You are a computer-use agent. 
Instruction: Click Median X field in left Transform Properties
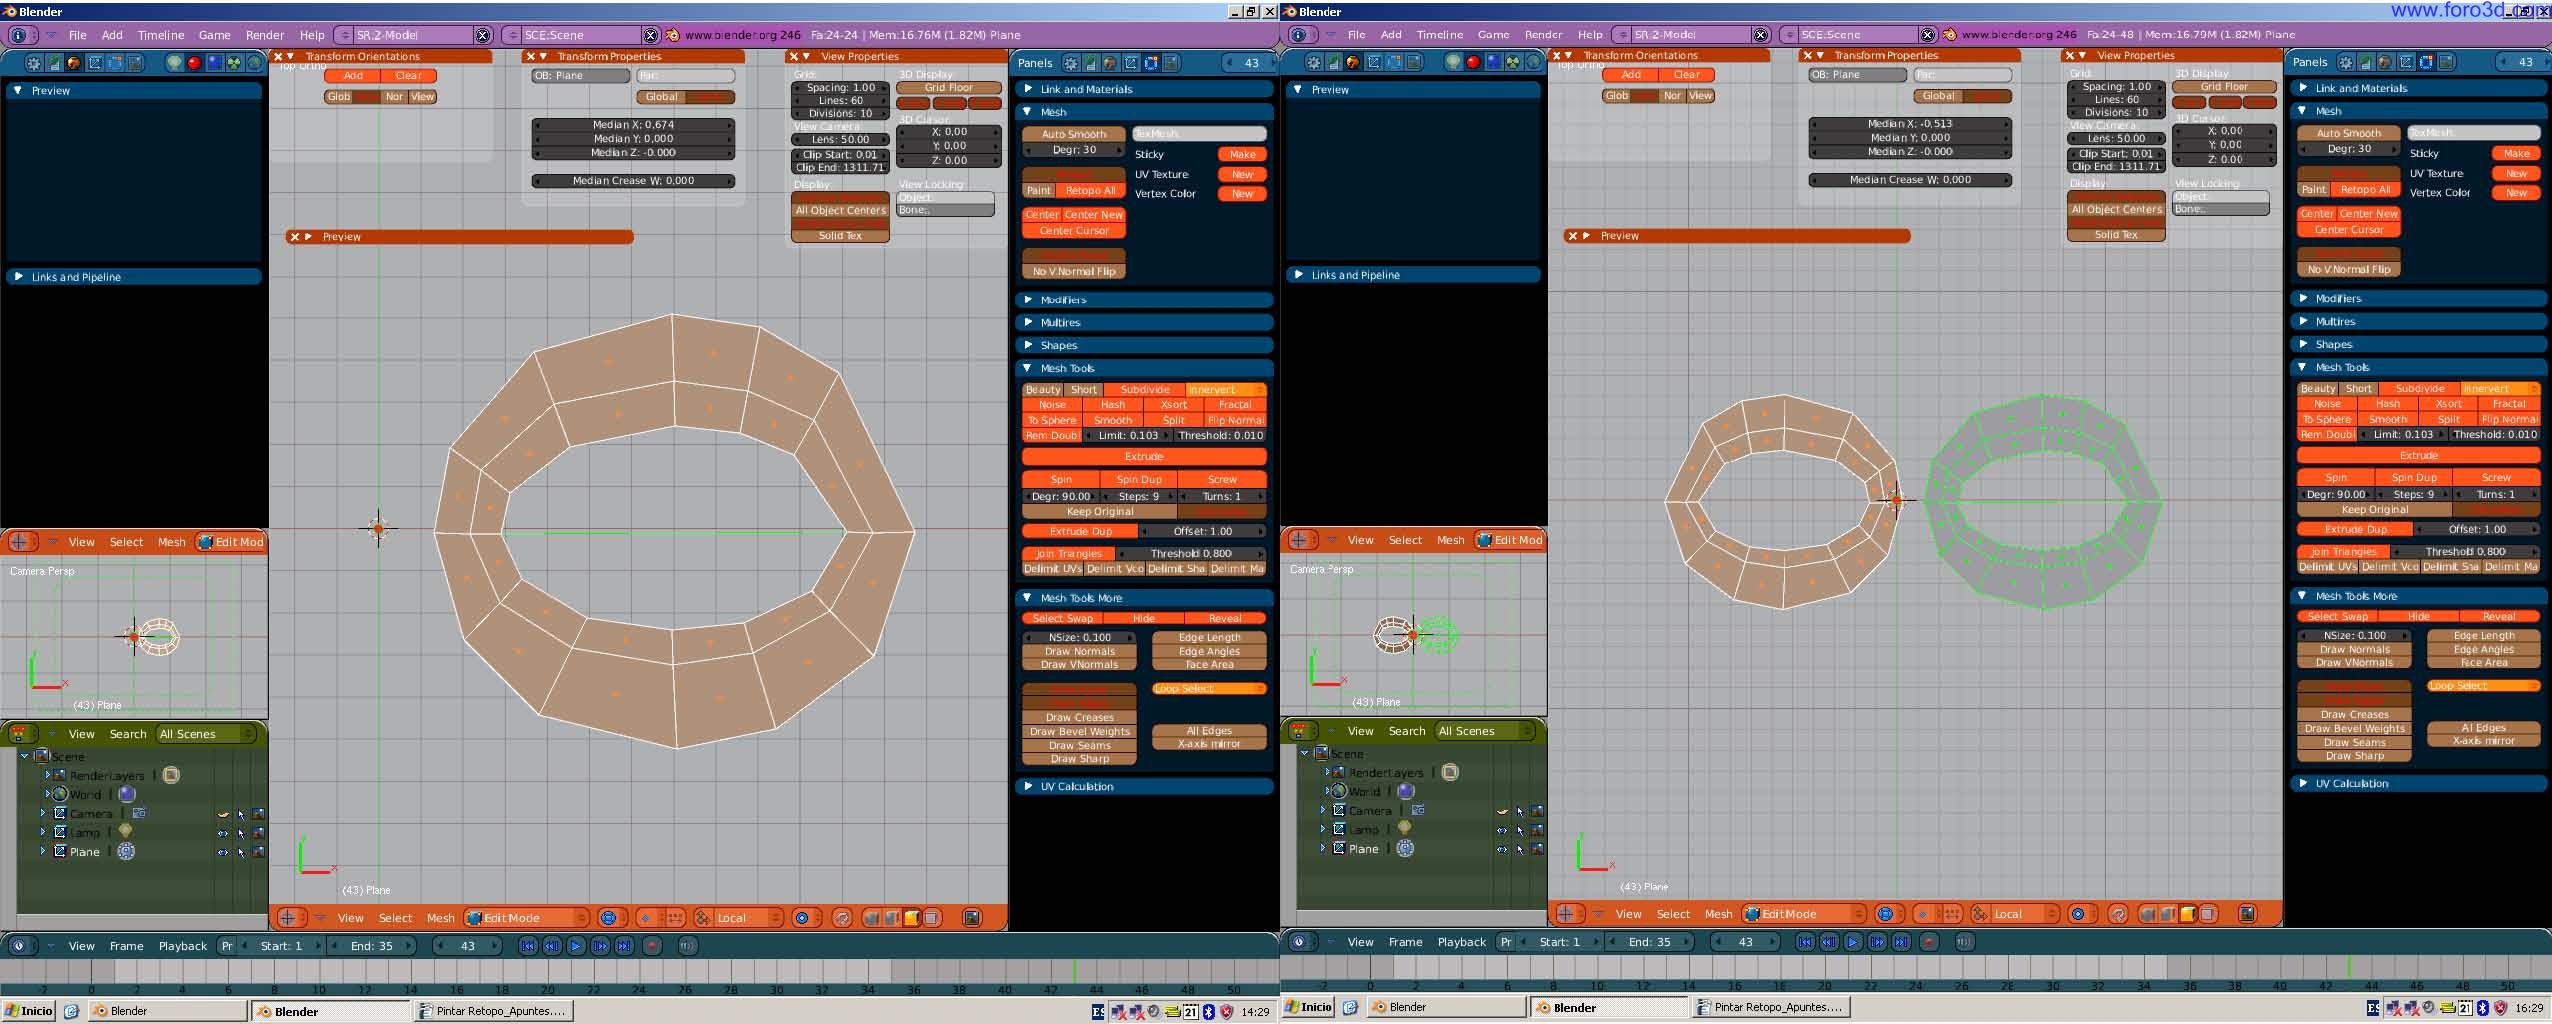pos(633,125)
